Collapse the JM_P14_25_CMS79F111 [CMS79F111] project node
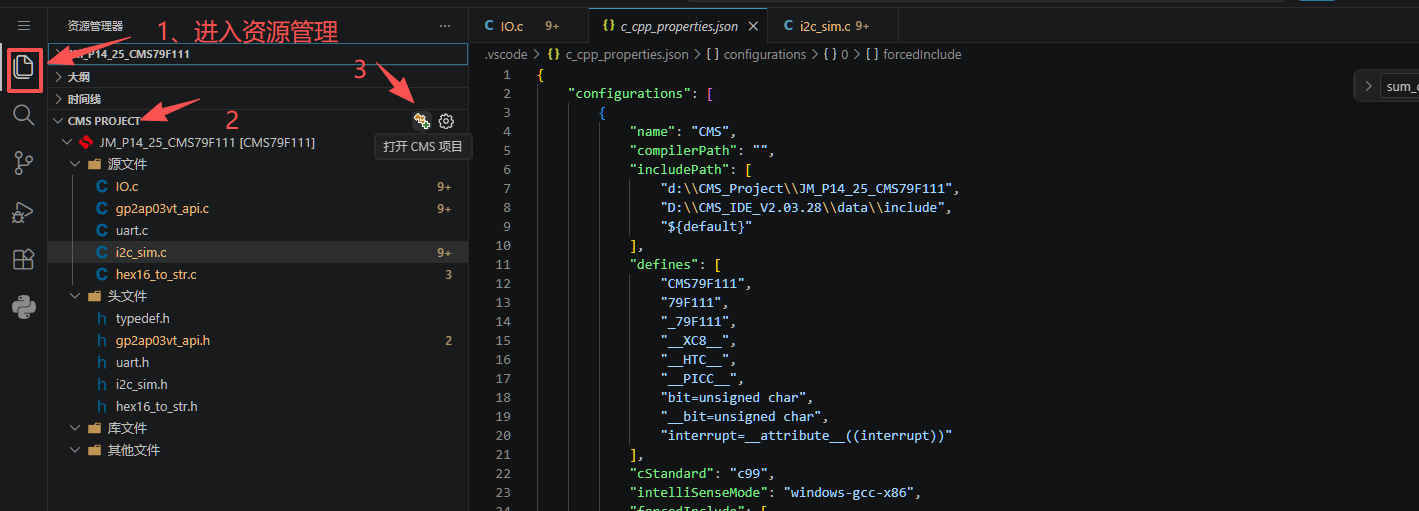The height and width of the screenshot is (511, 1419). point(68,143)
